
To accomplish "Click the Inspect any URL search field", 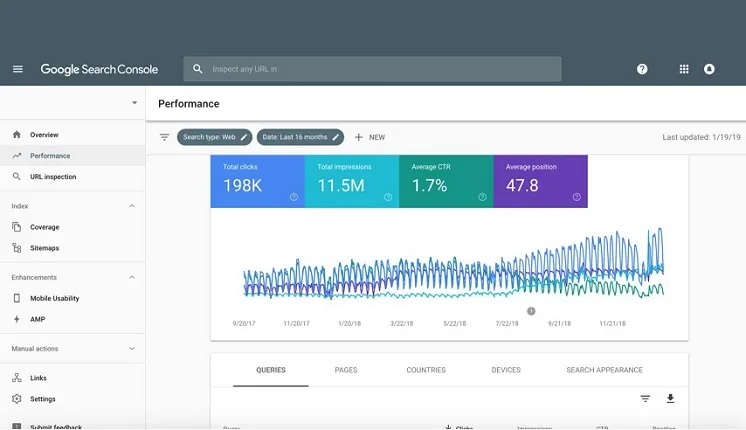I will coord(372,69).
